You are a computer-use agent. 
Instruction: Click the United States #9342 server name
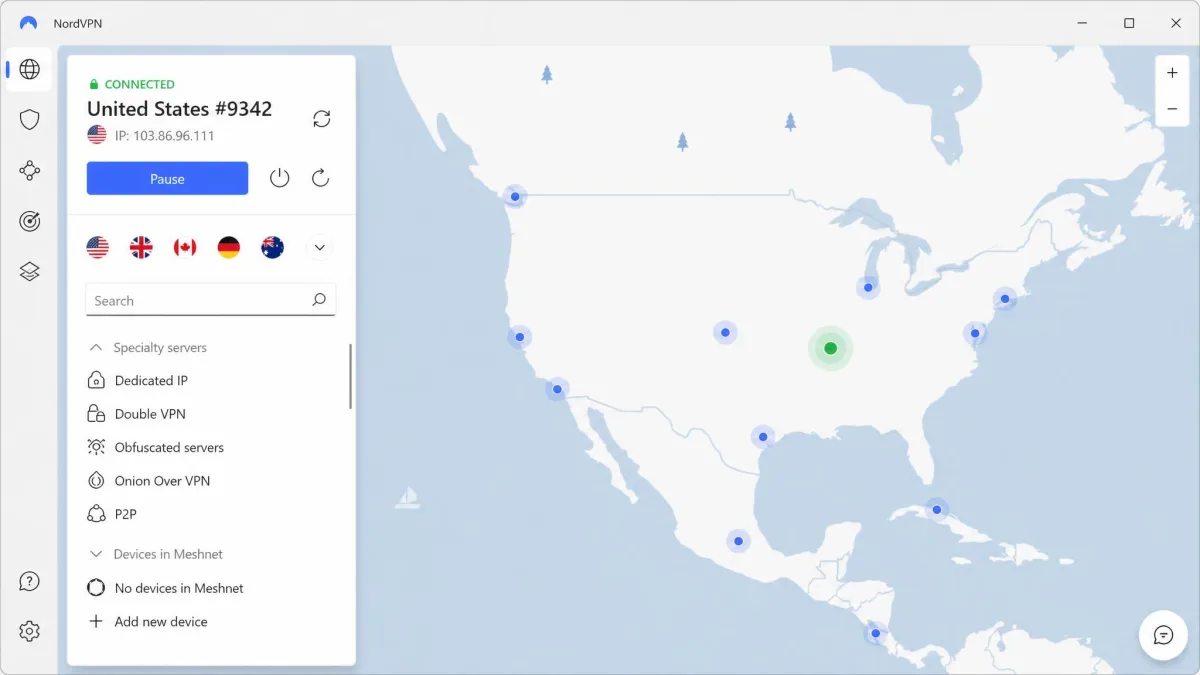click(x=180, y=109)
